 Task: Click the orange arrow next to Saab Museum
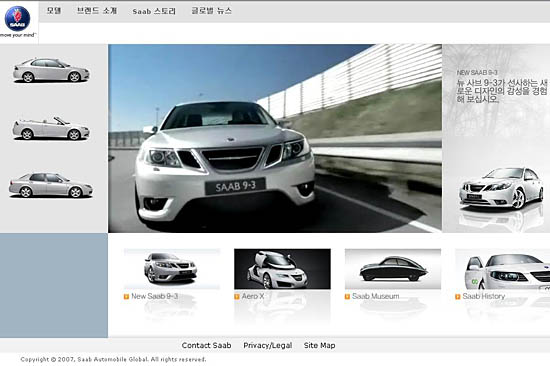pyautogui.click(x=347, y=297)
